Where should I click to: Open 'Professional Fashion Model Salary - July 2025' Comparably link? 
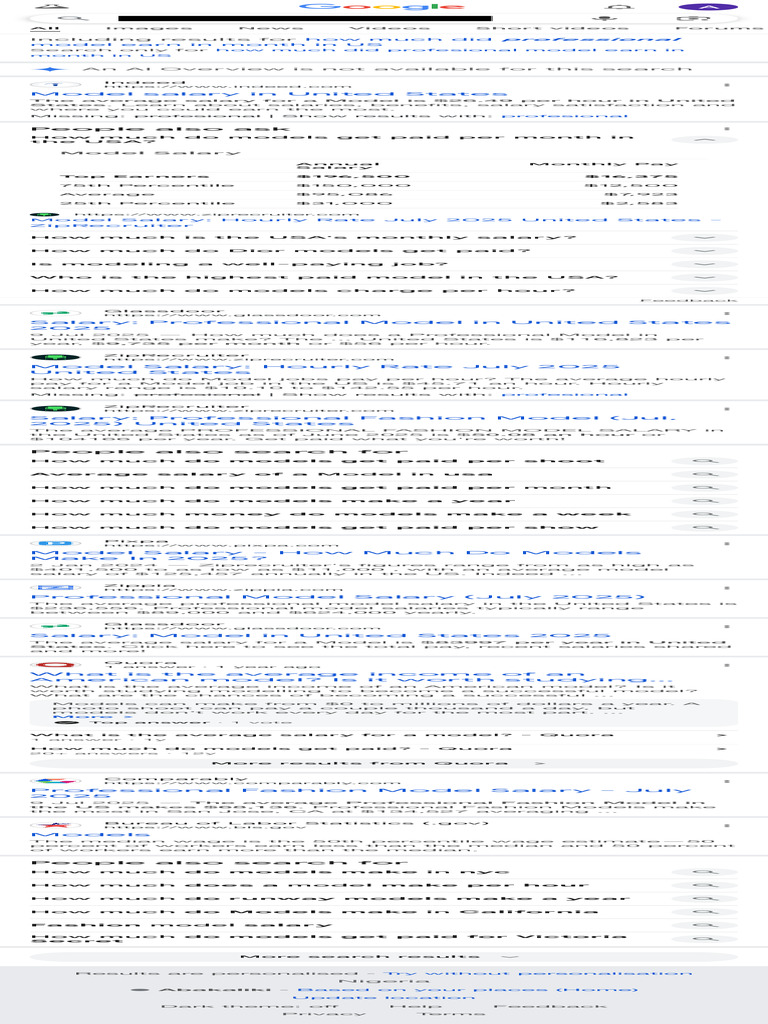(360, 793)
